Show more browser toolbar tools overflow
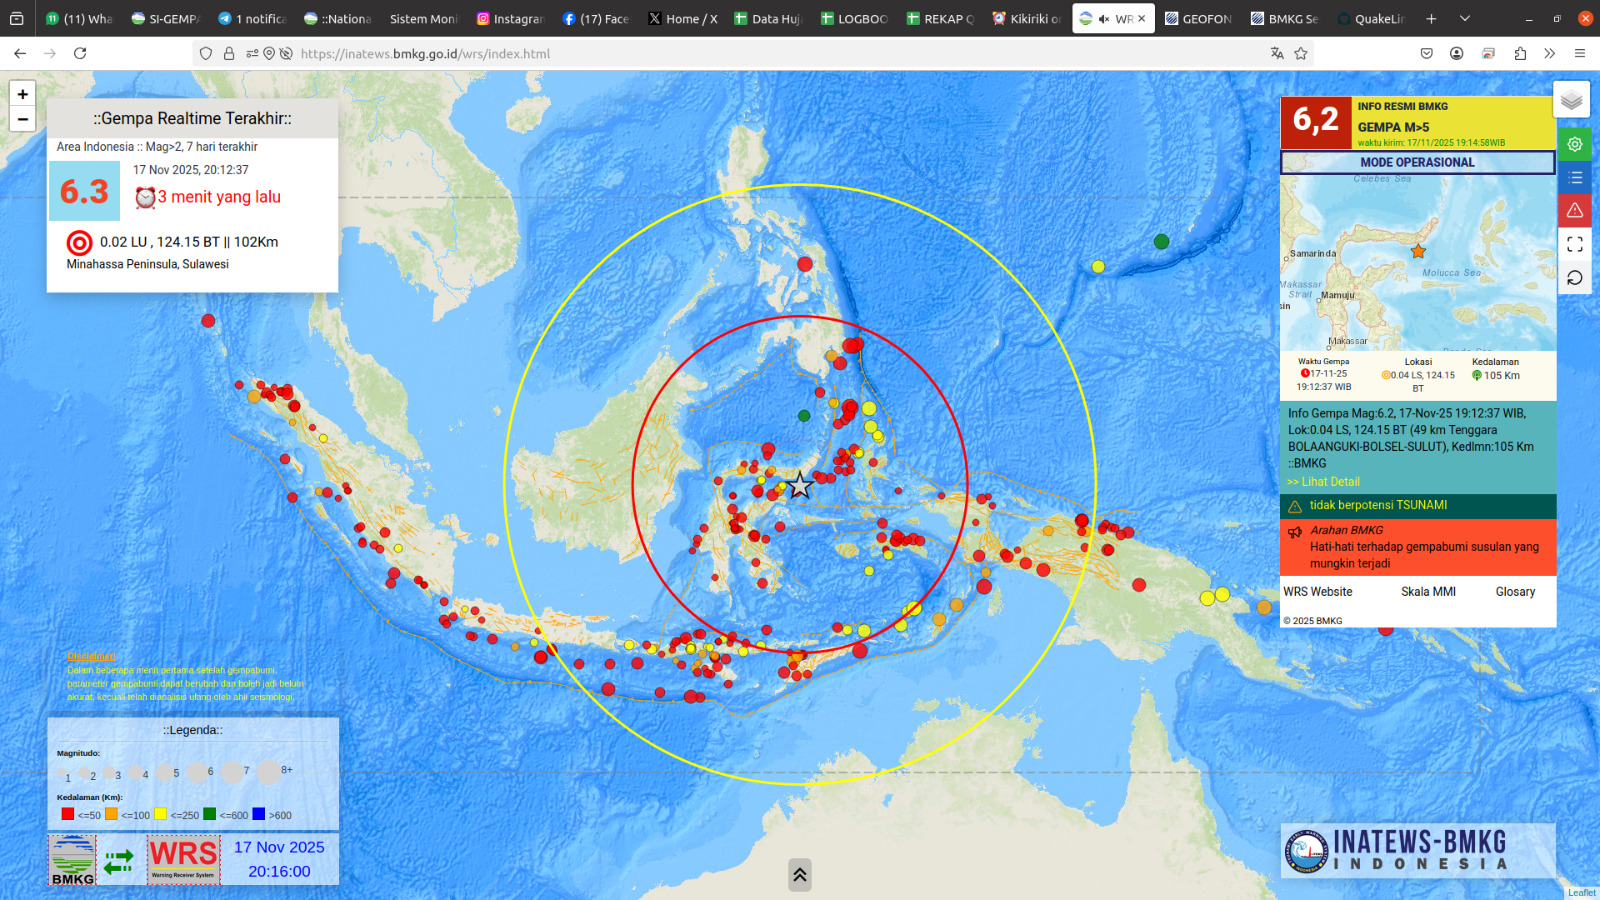This screenshot has width=1600, height=900. (1549, 54)
